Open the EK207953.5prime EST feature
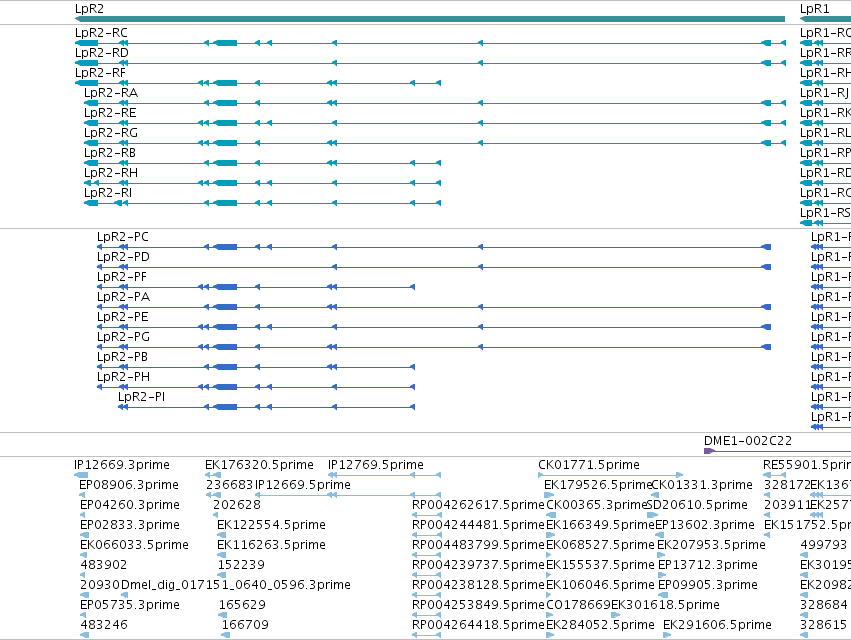Viewport: 851px width, 640px height. (662, 555)
